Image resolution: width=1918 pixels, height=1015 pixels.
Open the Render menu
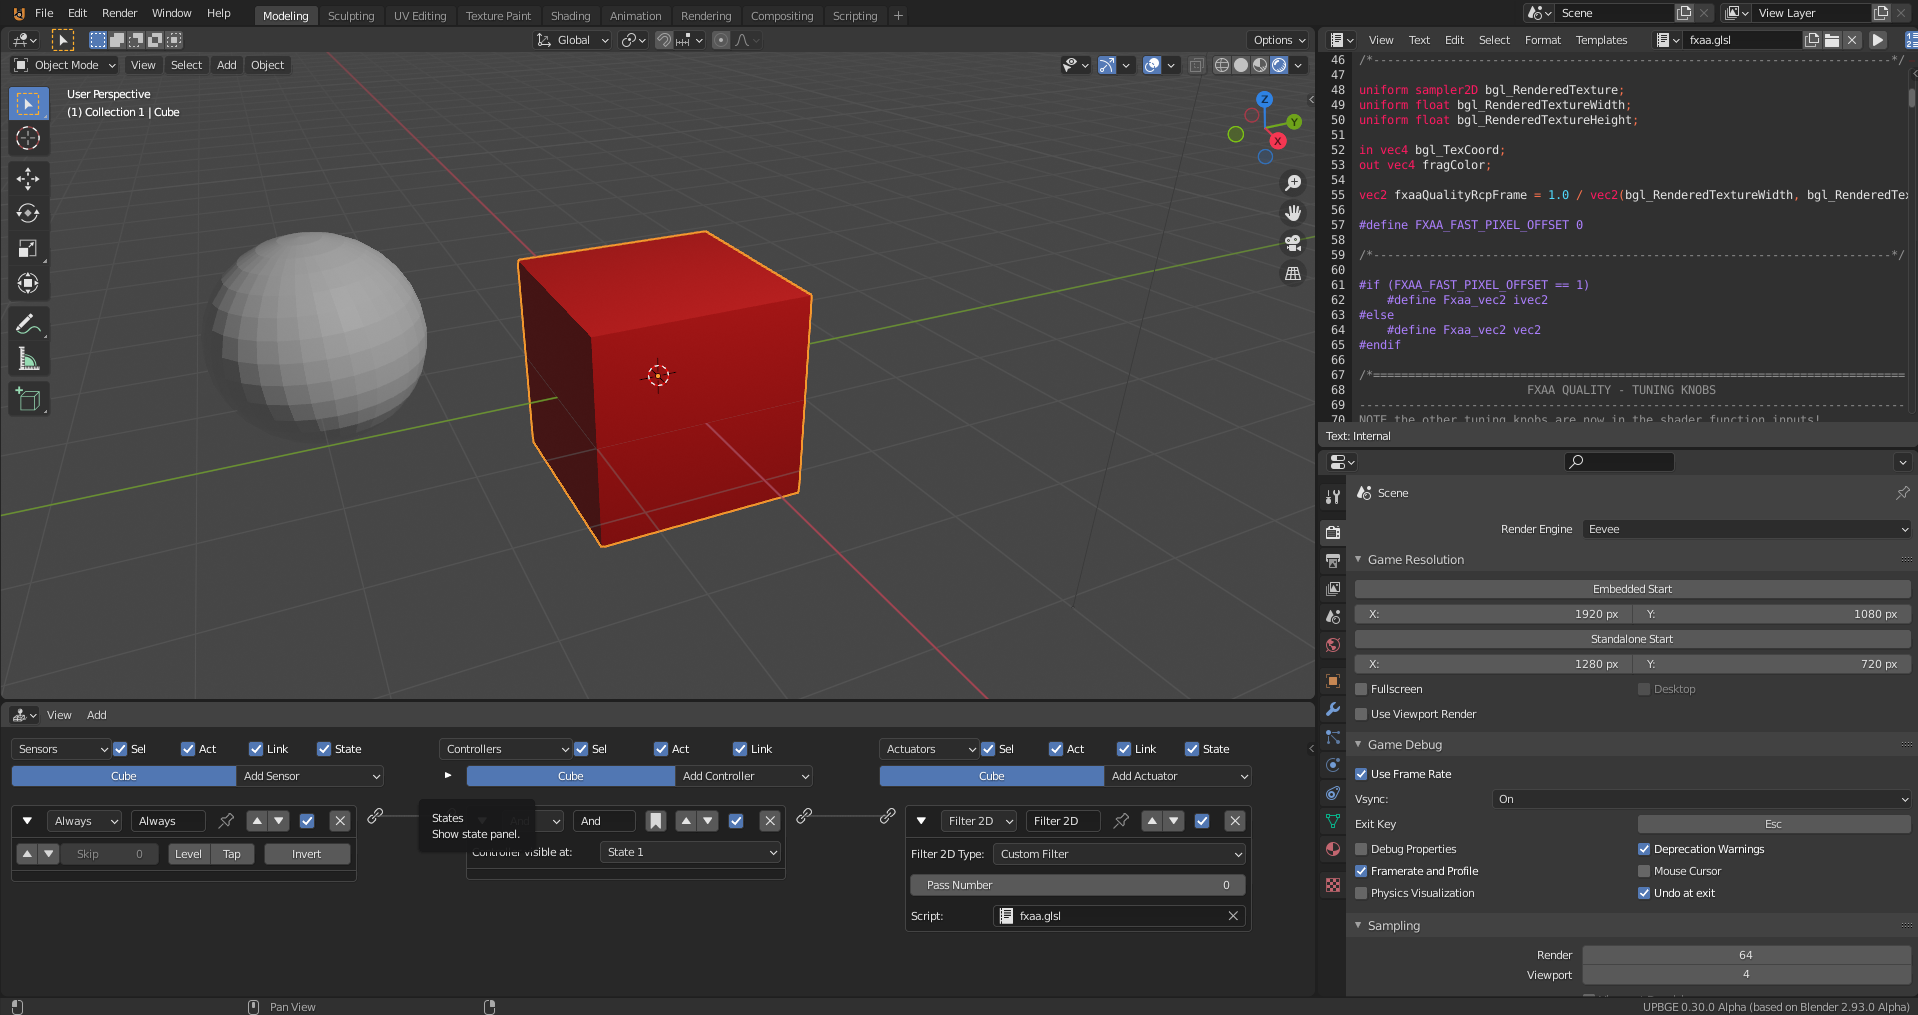tap(119, 13)
